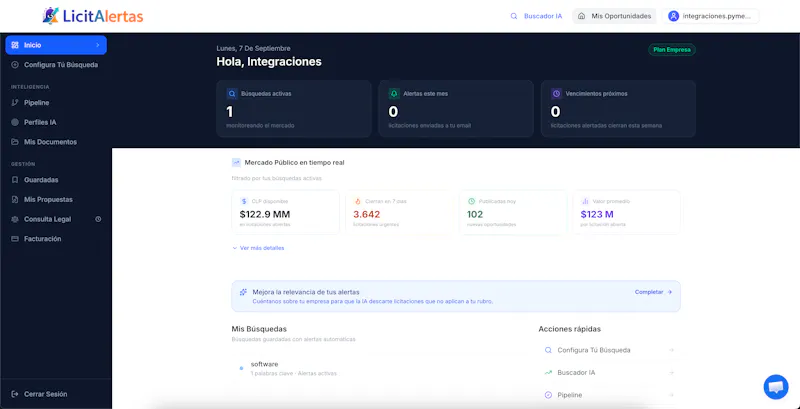This screenshot has width=800, height=409.
Task: Go to Pipeline in the sidebar
Action: coord(56,103)
